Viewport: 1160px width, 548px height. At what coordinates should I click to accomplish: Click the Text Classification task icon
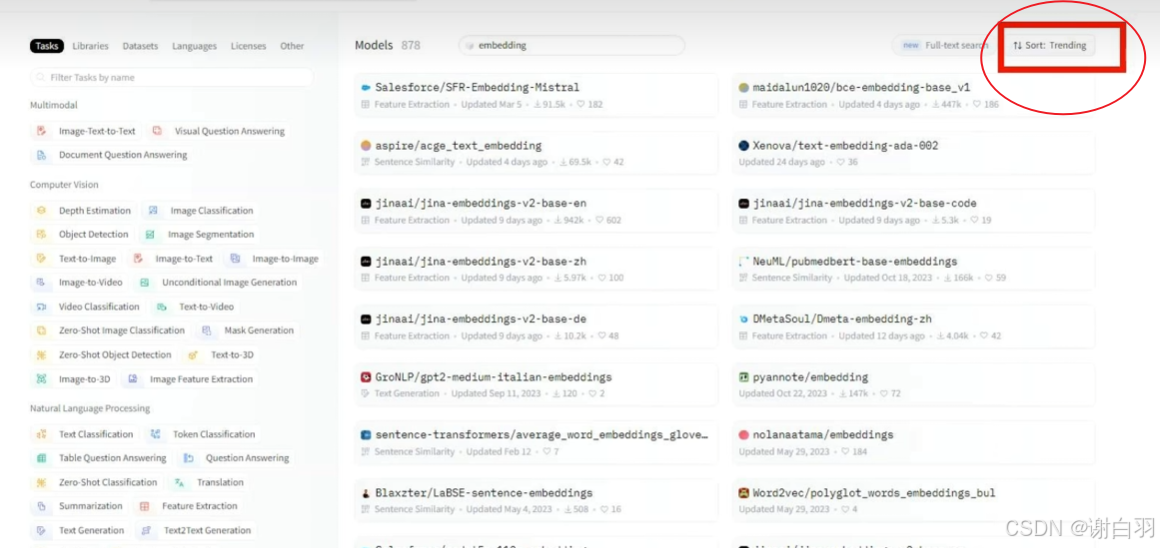click(41, 434)
